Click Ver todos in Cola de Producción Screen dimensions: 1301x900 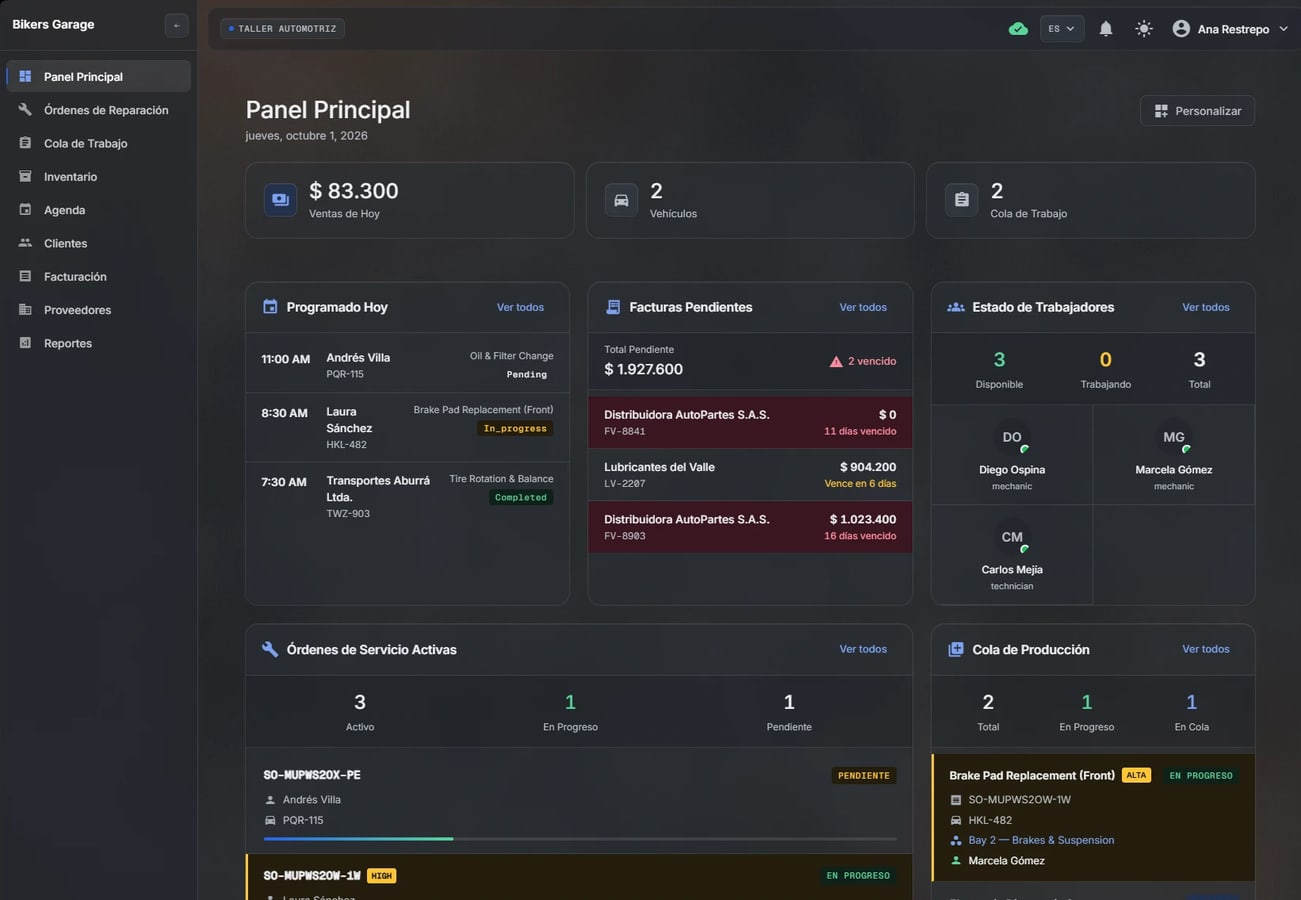[x=1206, y=649]
